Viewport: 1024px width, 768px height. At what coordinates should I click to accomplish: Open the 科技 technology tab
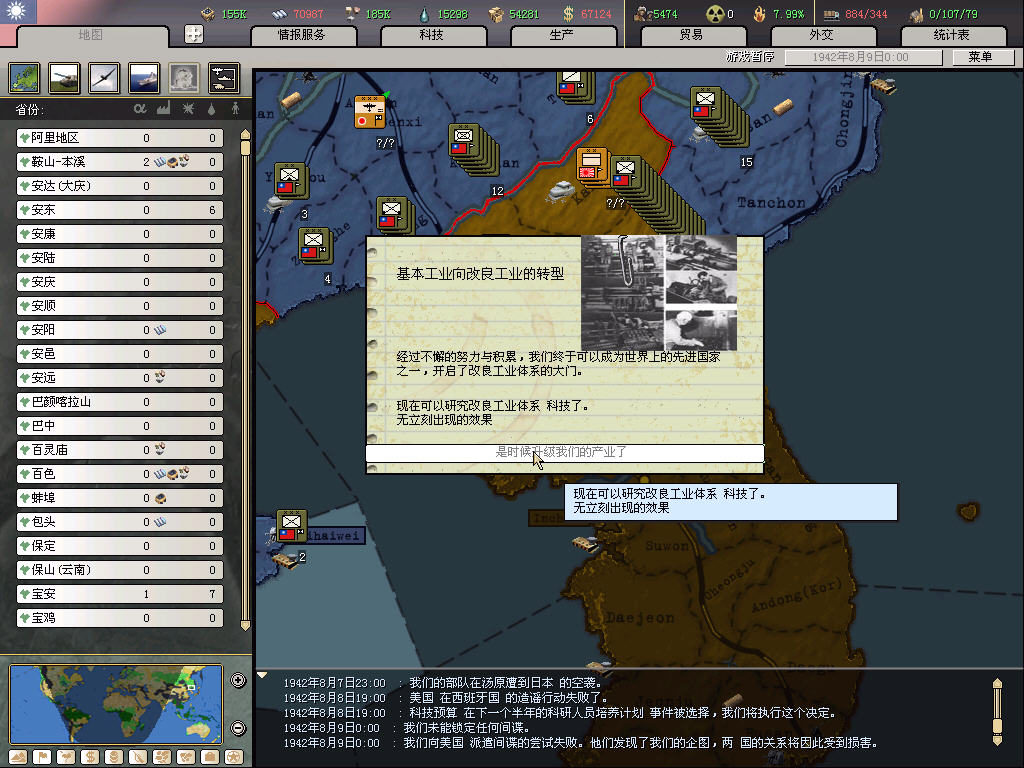[432, 35]
